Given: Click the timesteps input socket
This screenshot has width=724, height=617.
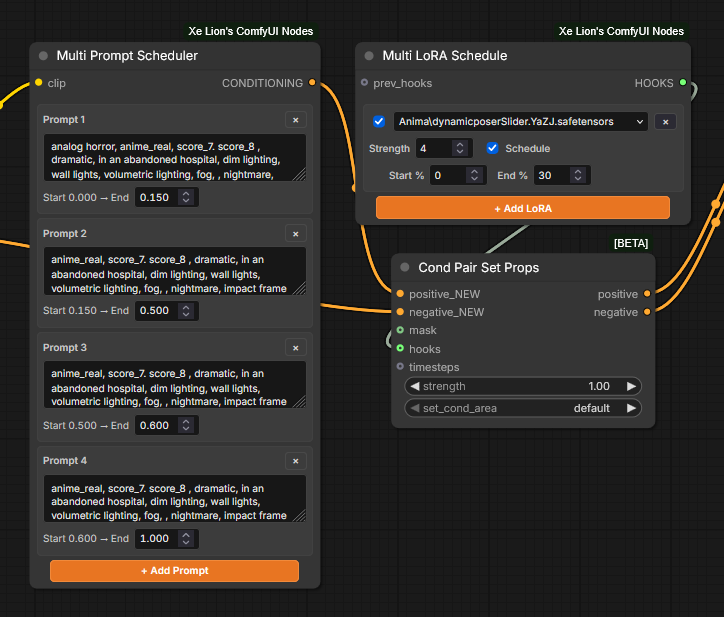Looking at the screenshot, I should (x=400, y=366).
